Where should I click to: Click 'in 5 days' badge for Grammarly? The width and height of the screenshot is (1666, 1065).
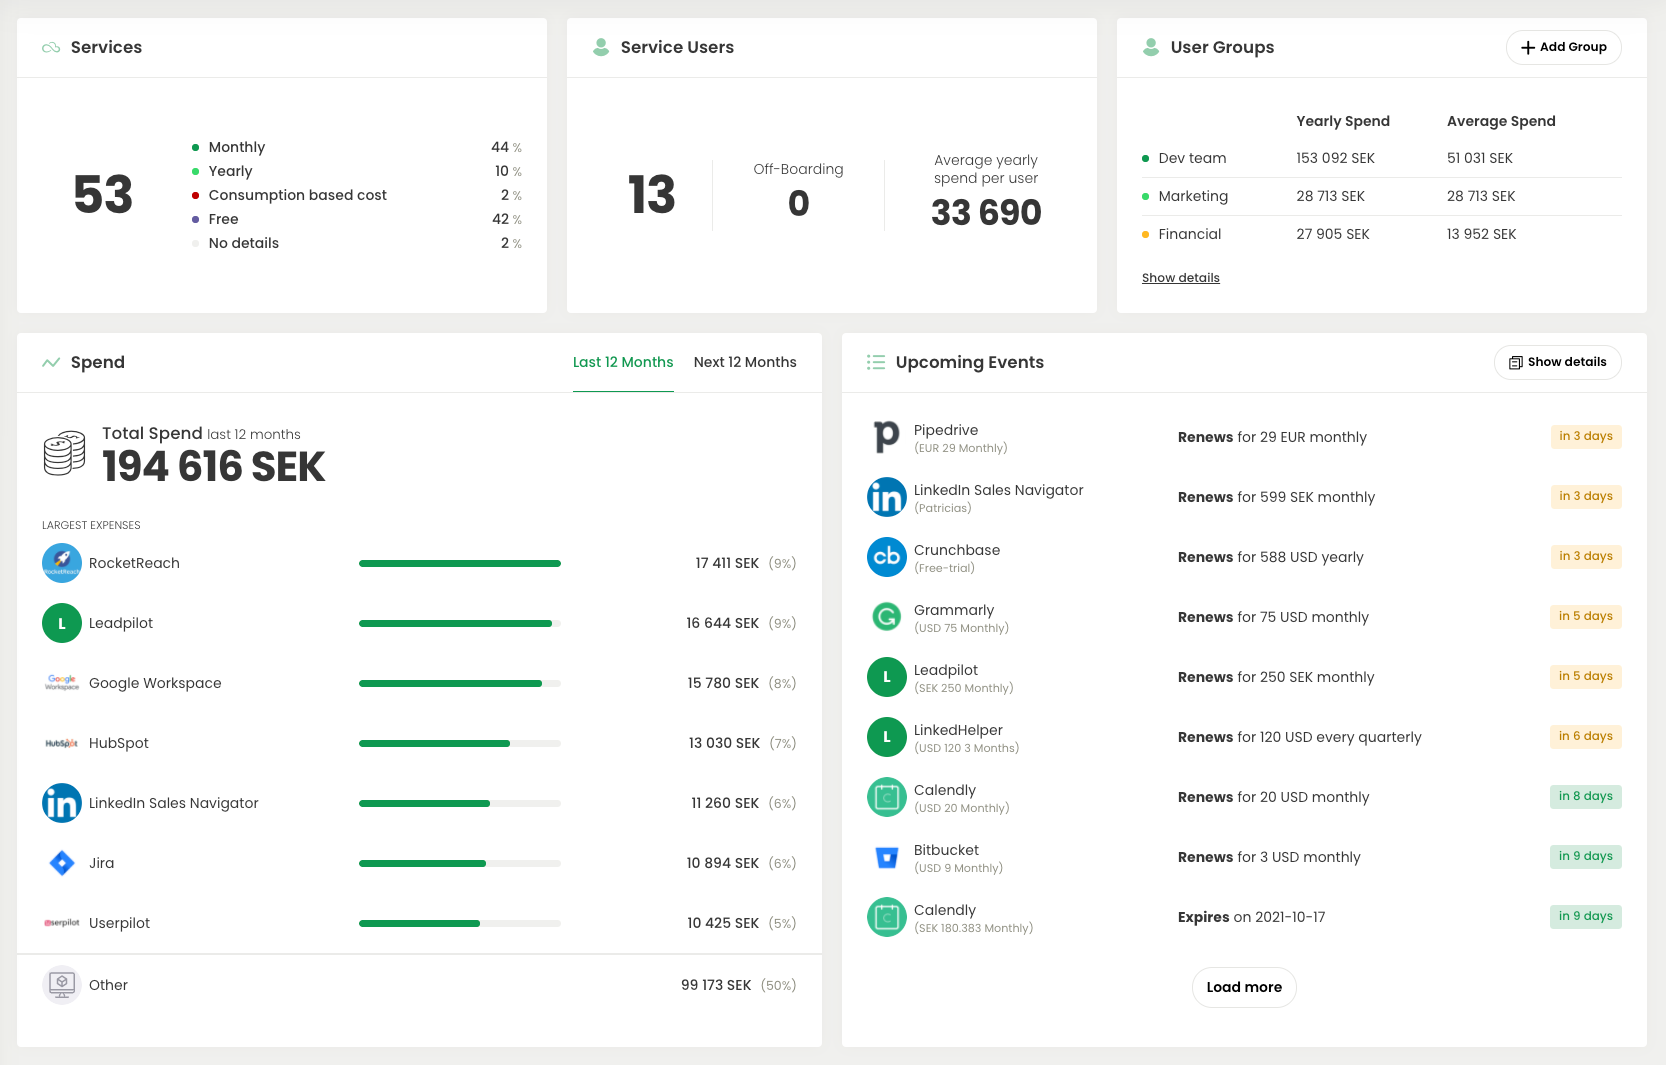click(x=1586, y=616)
